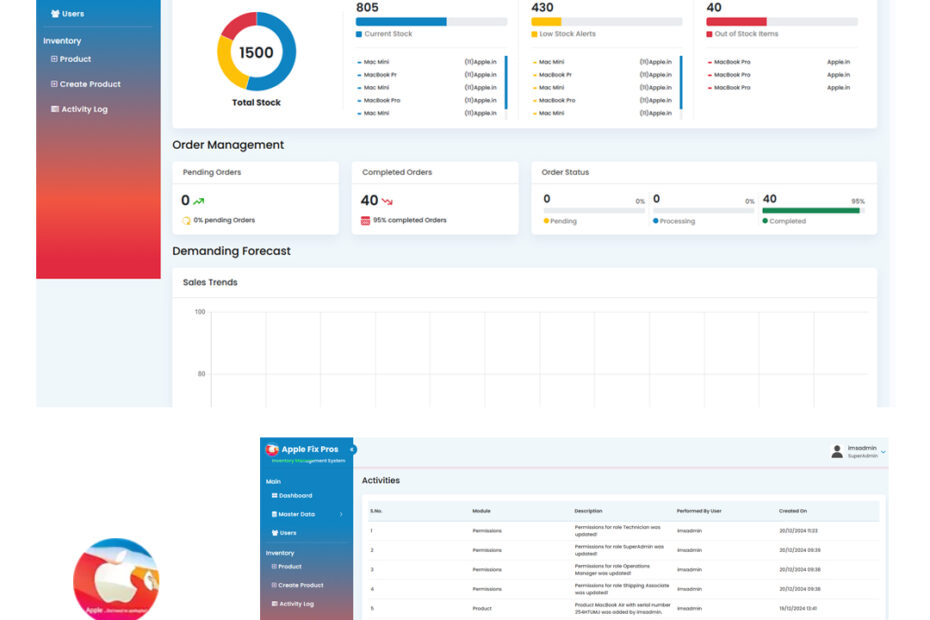
Task: Collapse the Apple Fix Pros sidebar with the chevron
Action: point(352,450)
